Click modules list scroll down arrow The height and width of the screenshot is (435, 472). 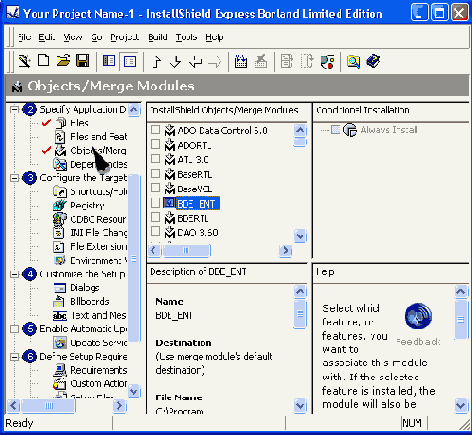click(300, 236)
